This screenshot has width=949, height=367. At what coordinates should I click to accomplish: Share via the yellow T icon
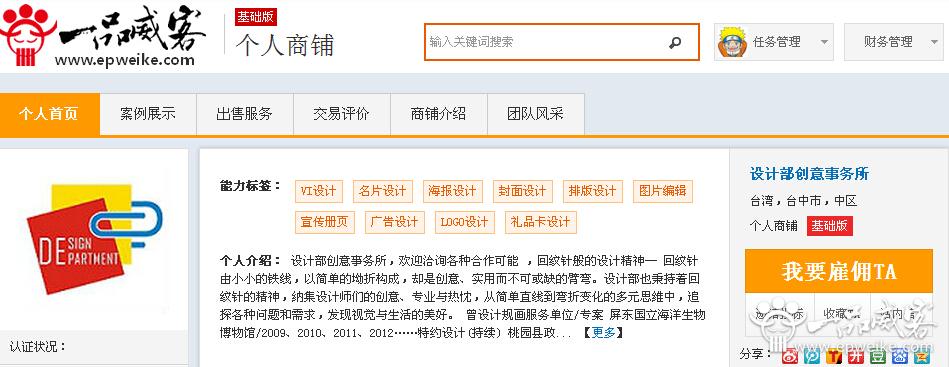point(835,355)
